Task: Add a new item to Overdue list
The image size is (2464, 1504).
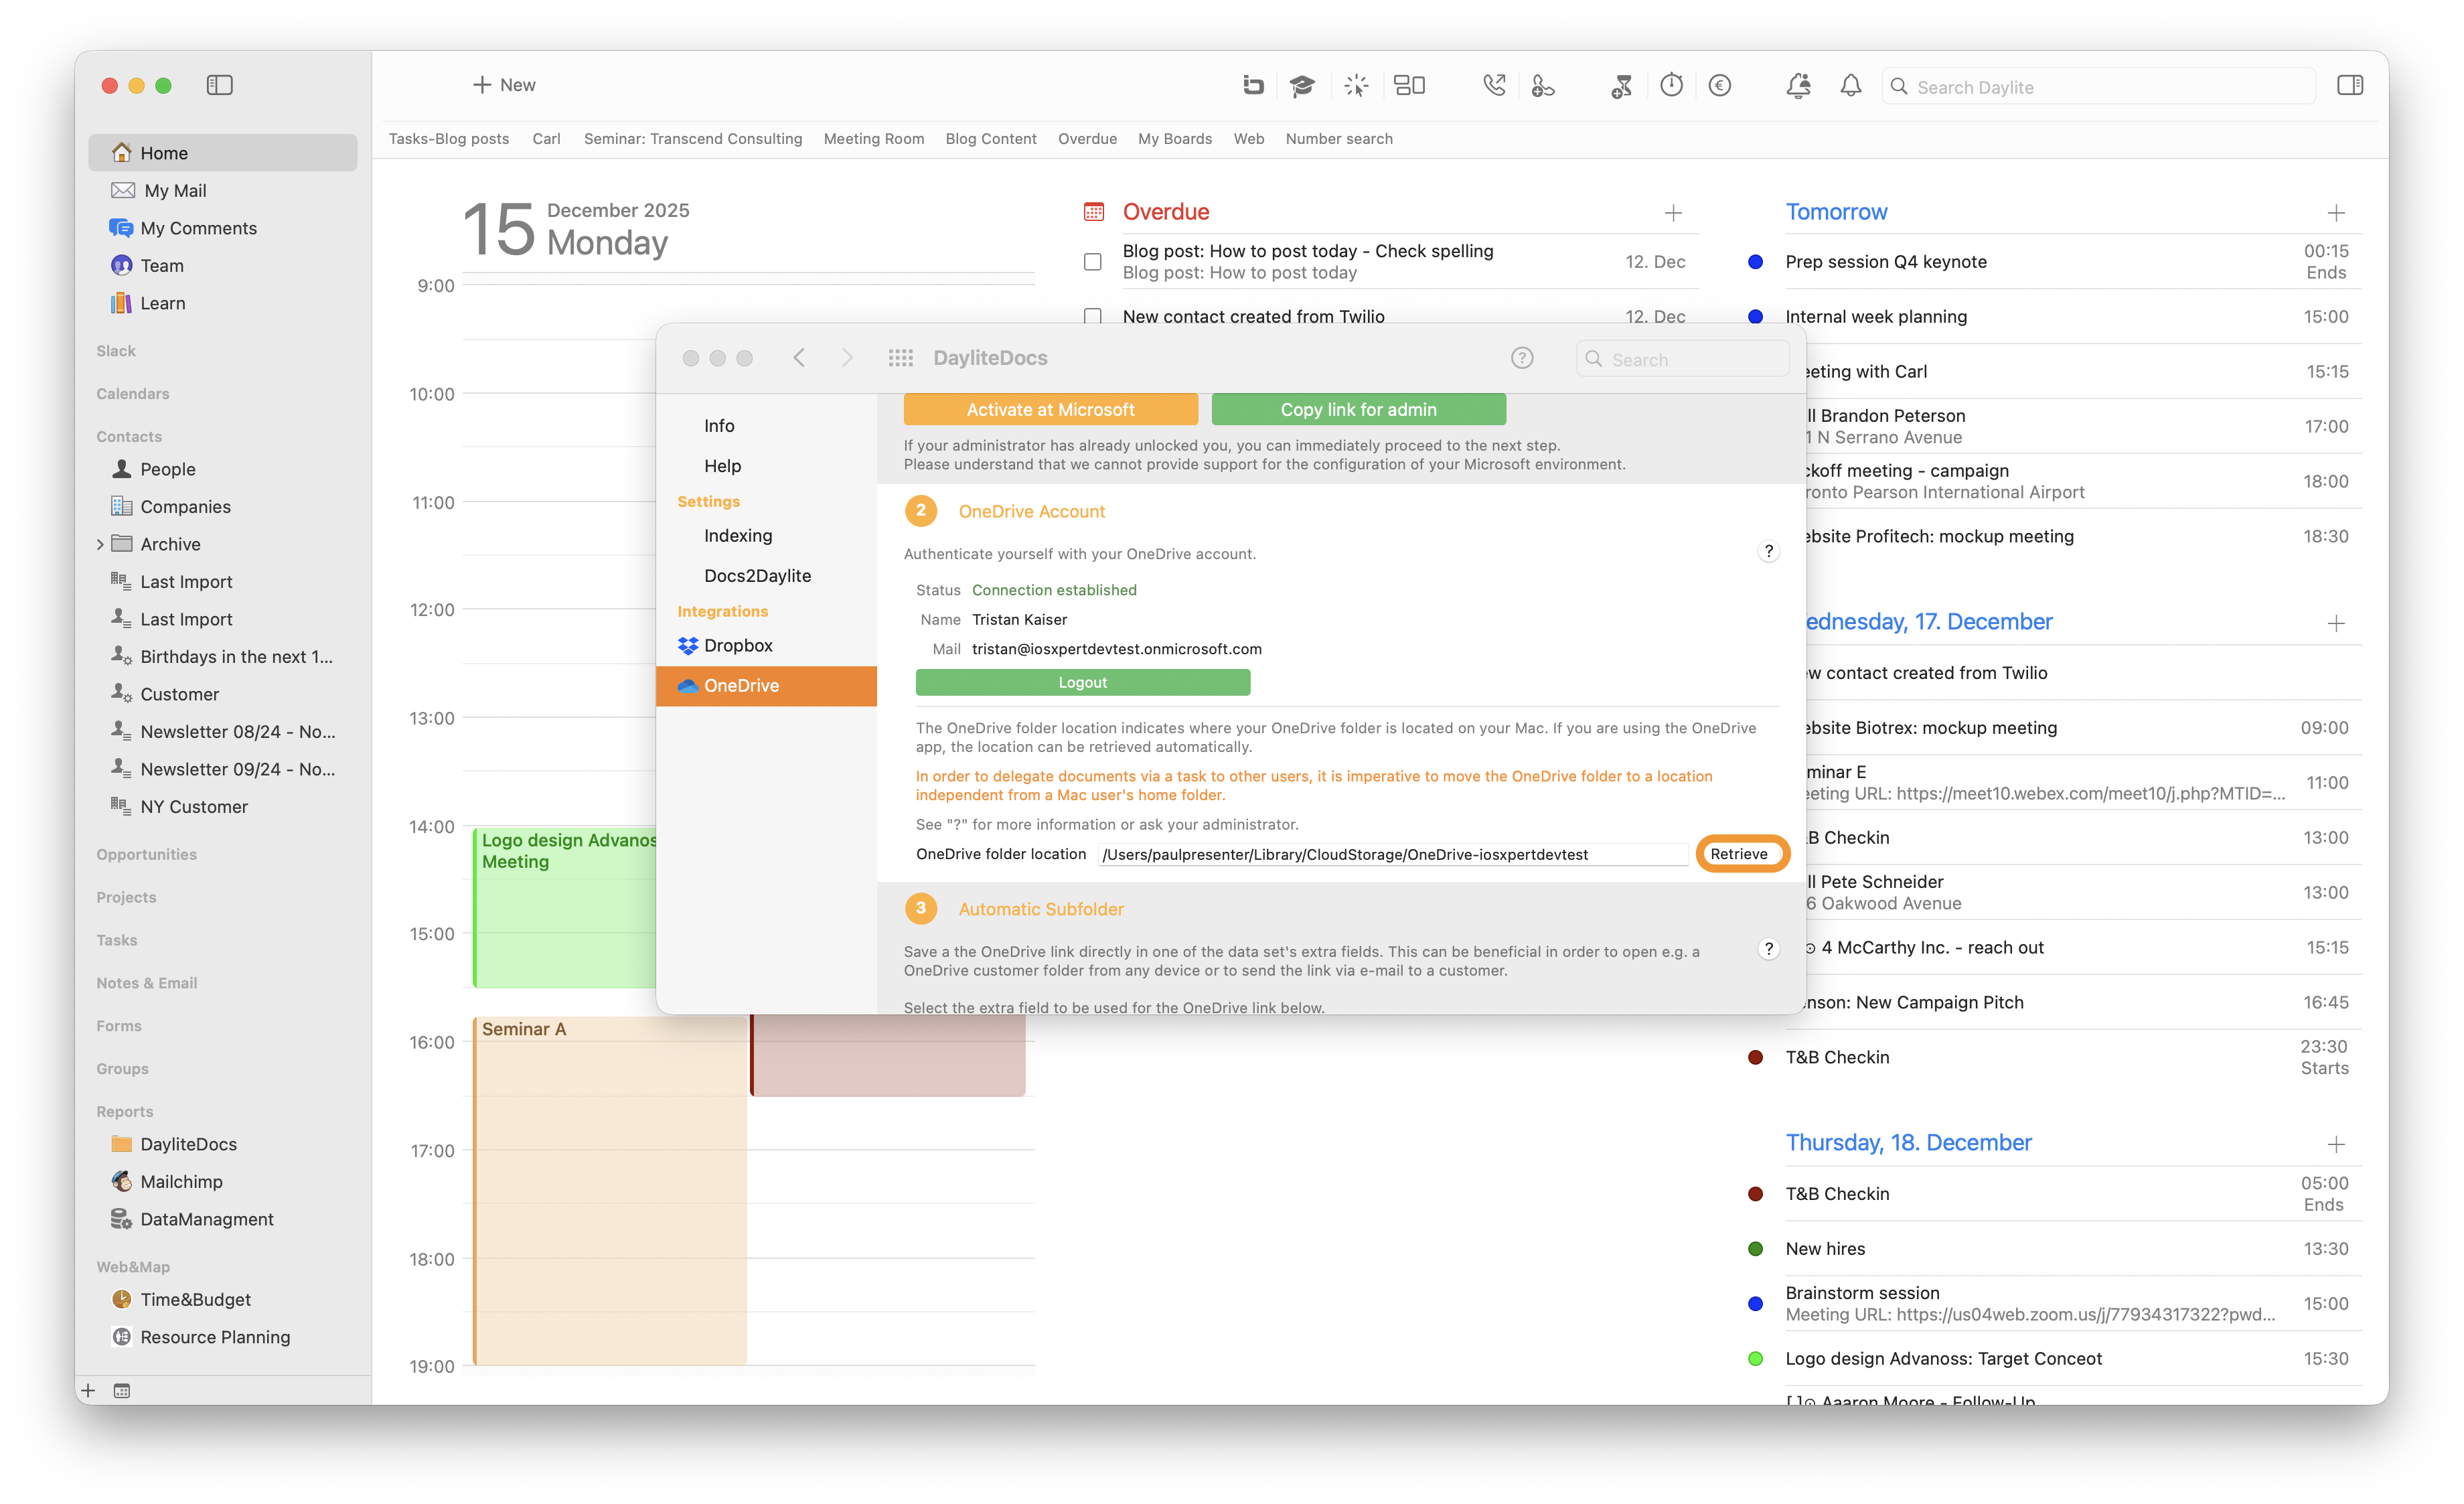Action: coord(1673,212)
